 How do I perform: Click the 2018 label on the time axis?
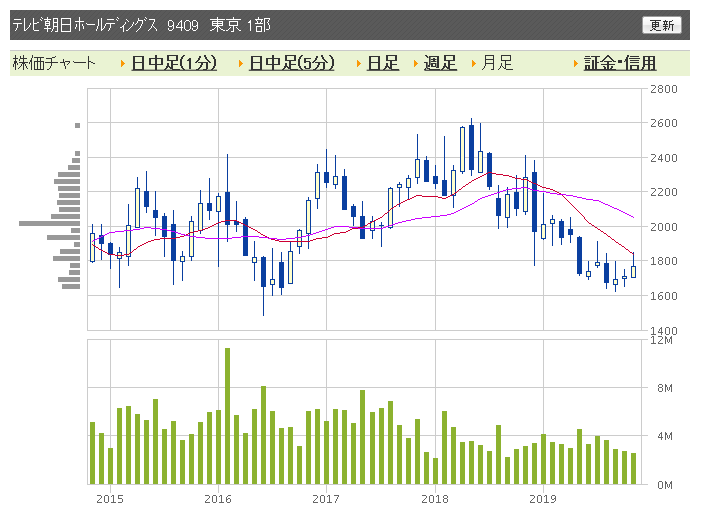pyautogui.click(x=434, y=499)
